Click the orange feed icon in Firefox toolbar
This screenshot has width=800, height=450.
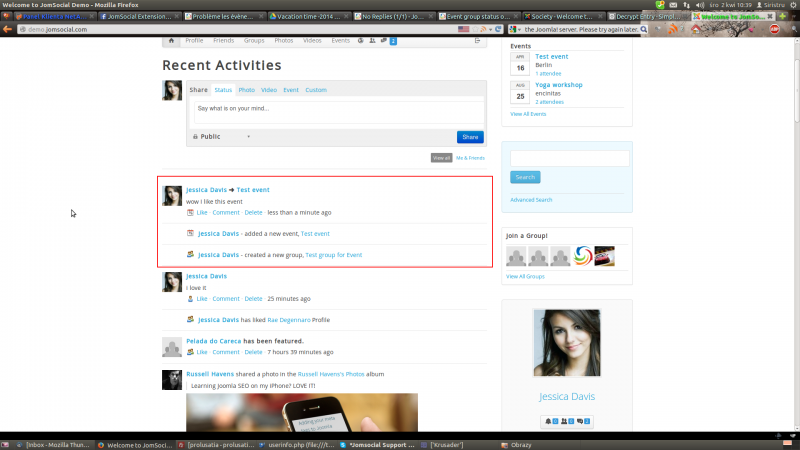tap(673, 30)
